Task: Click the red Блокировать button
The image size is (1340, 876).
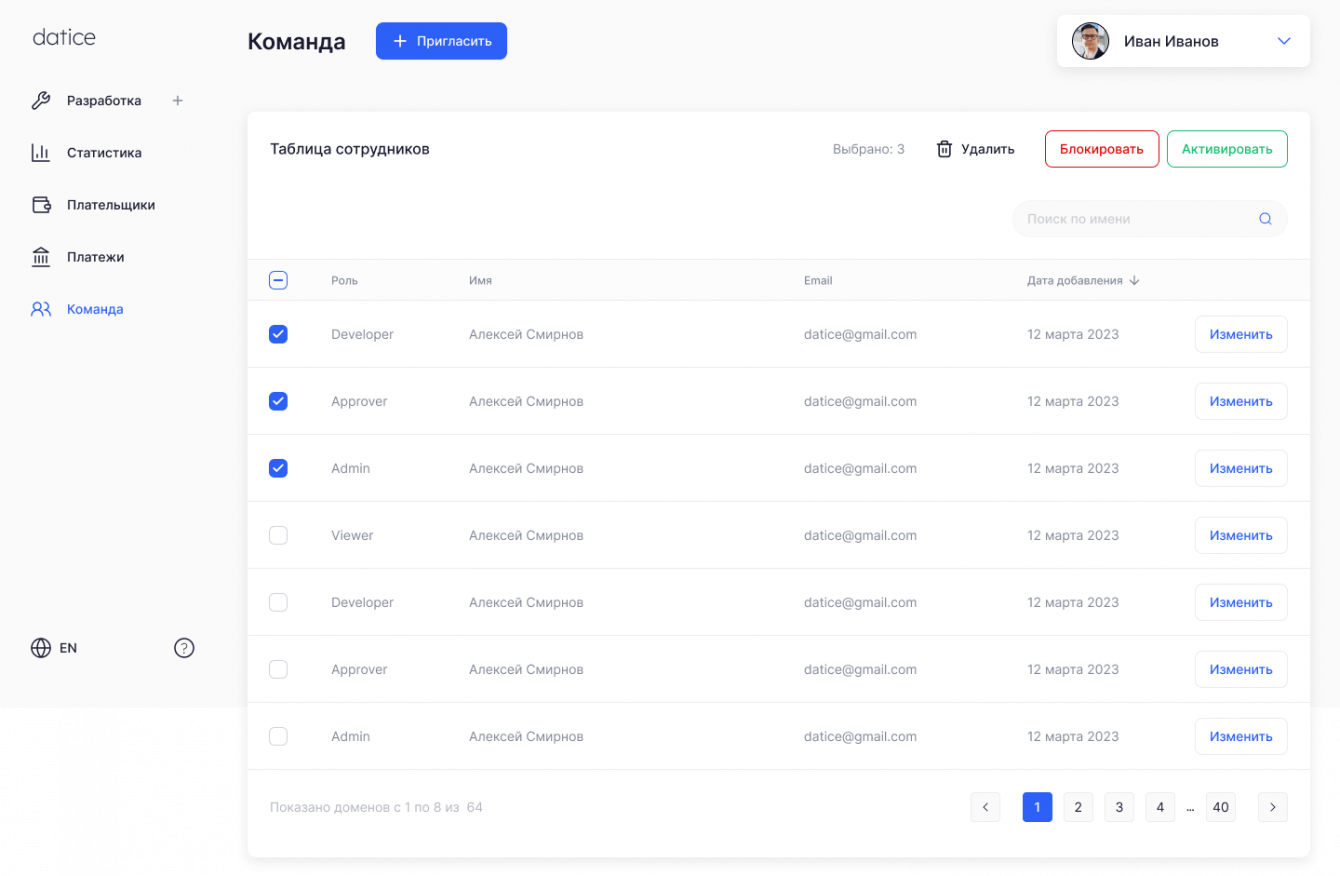Action: tap(1102, 149)
